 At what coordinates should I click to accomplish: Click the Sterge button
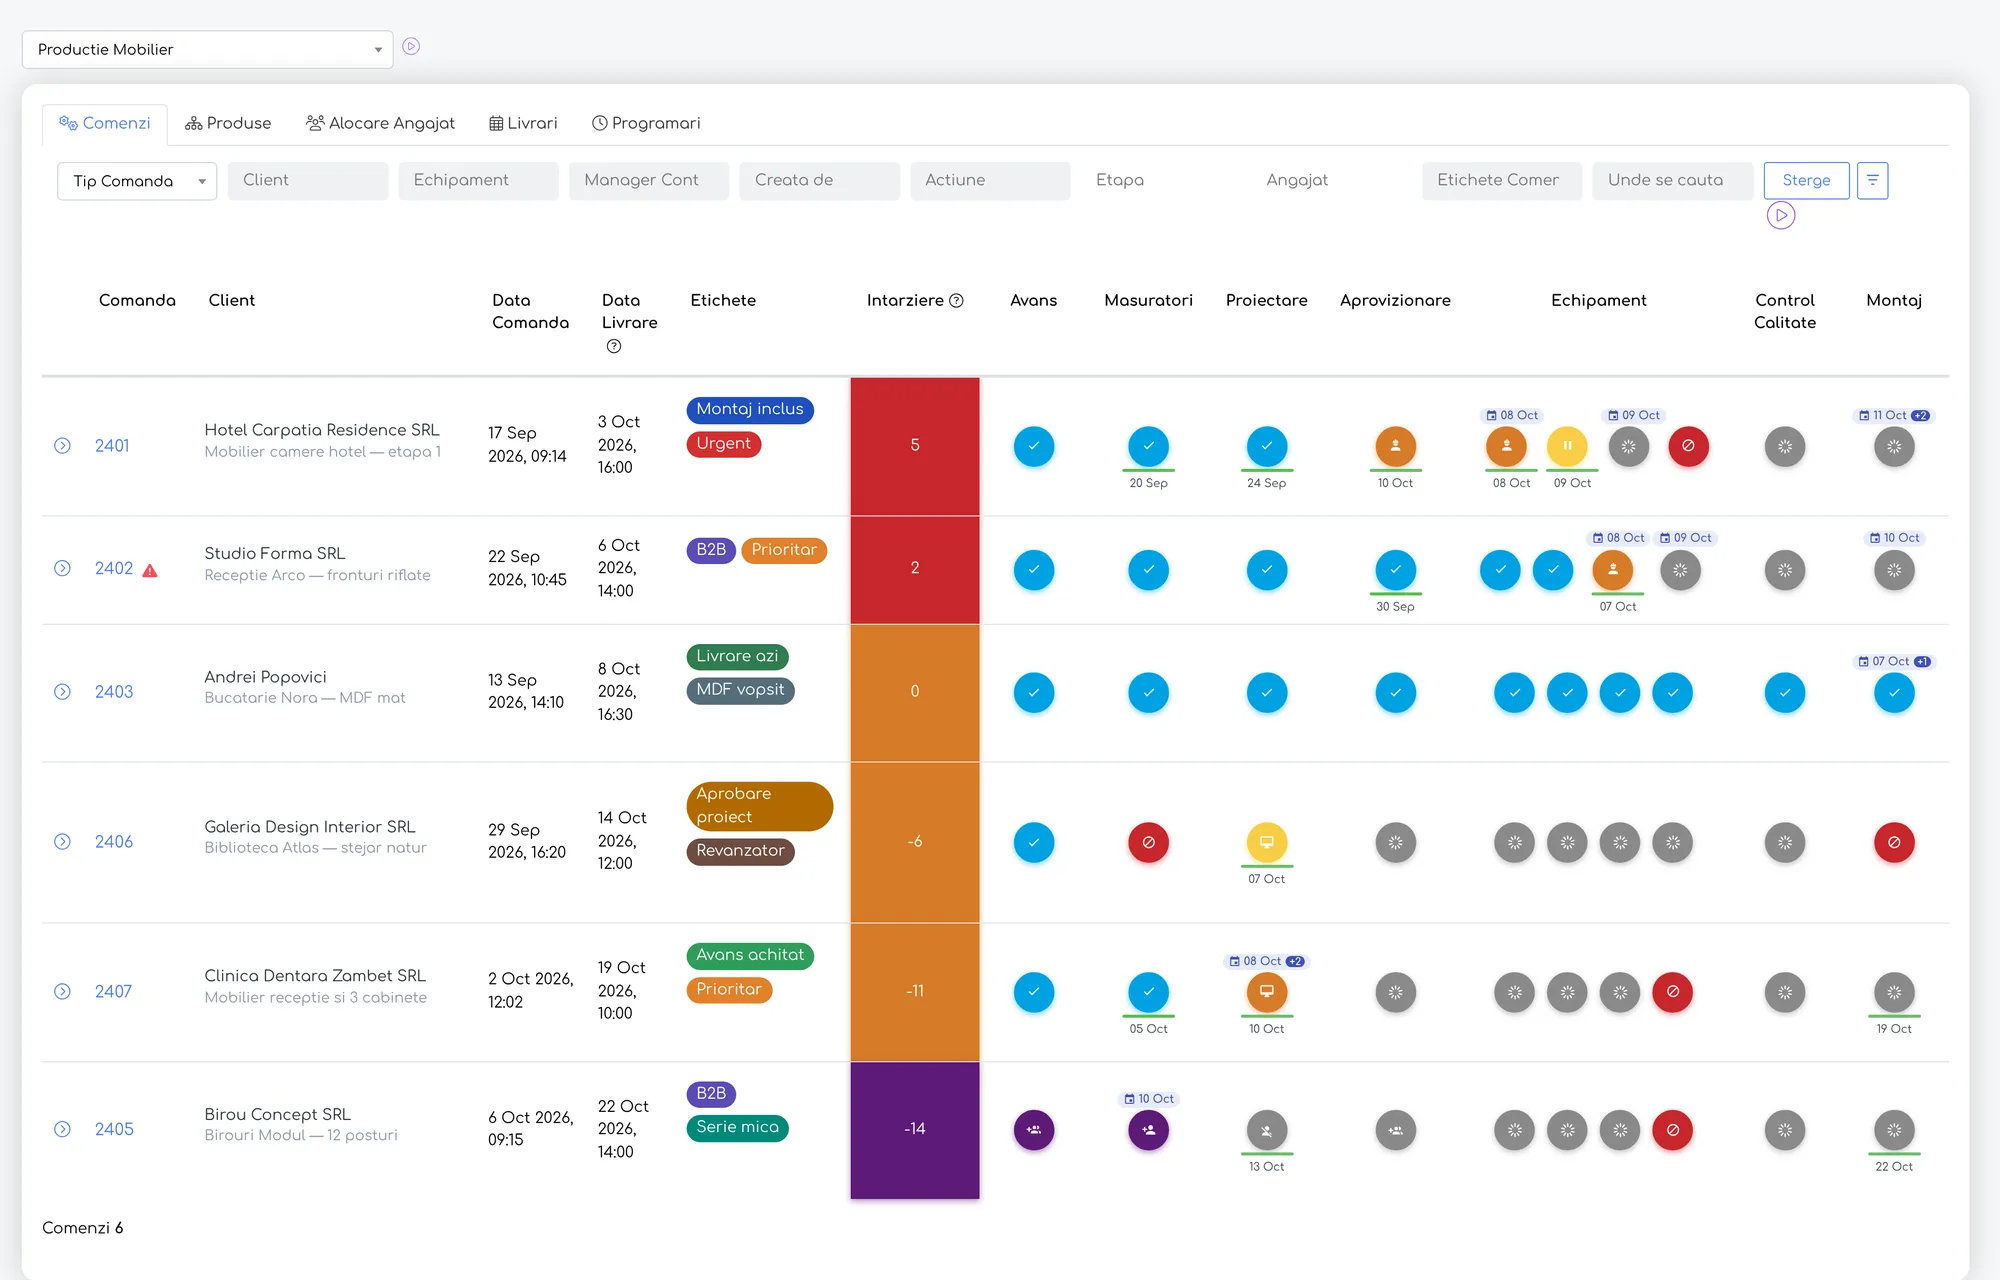point(1806,180)
